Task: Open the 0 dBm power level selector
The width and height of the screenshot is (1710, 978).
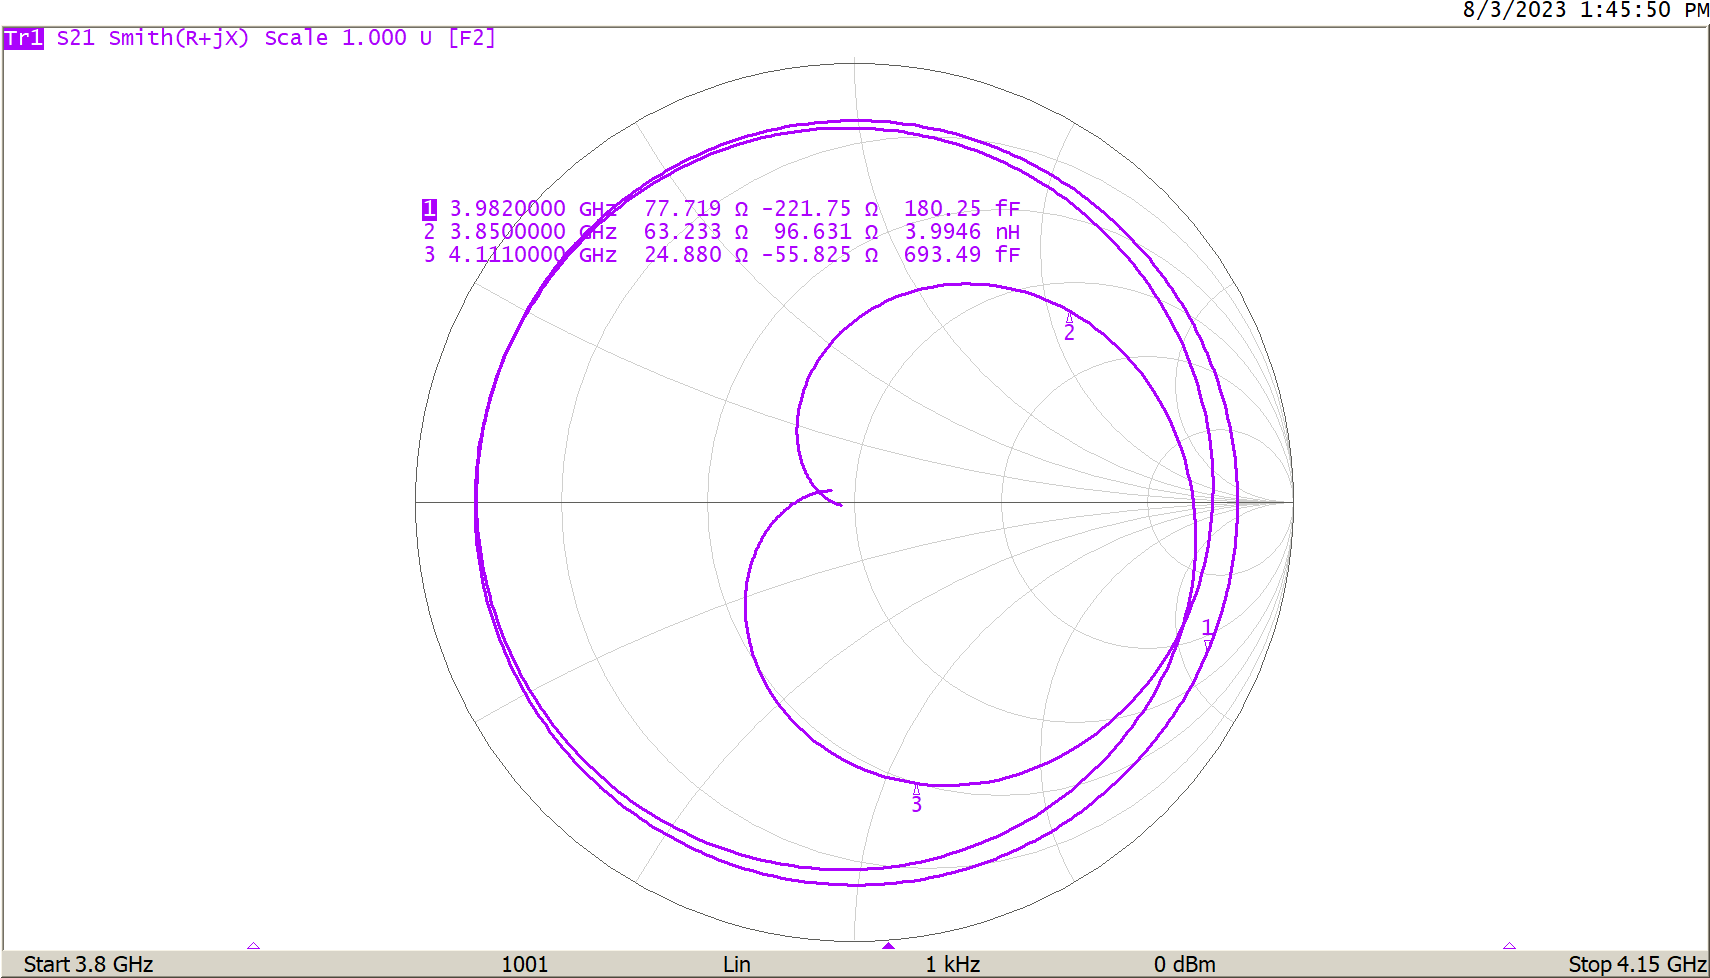Action: point(1185,964)
